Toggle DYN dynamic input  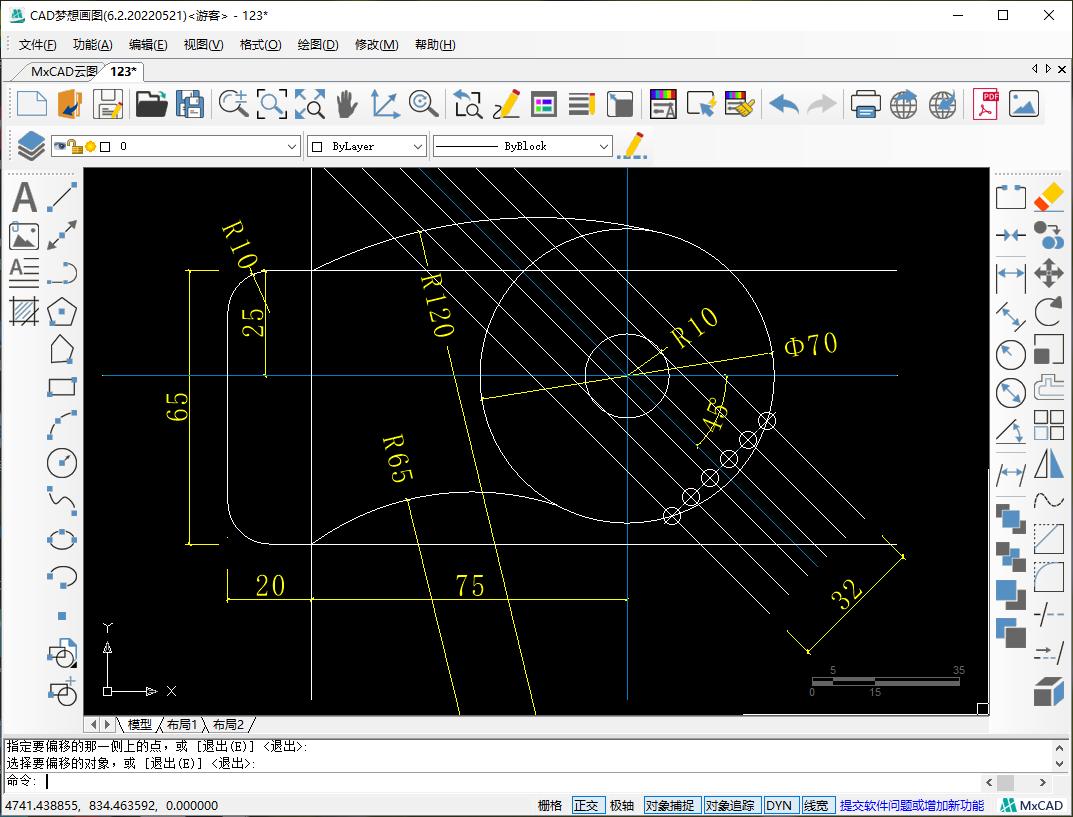(778, 805)
